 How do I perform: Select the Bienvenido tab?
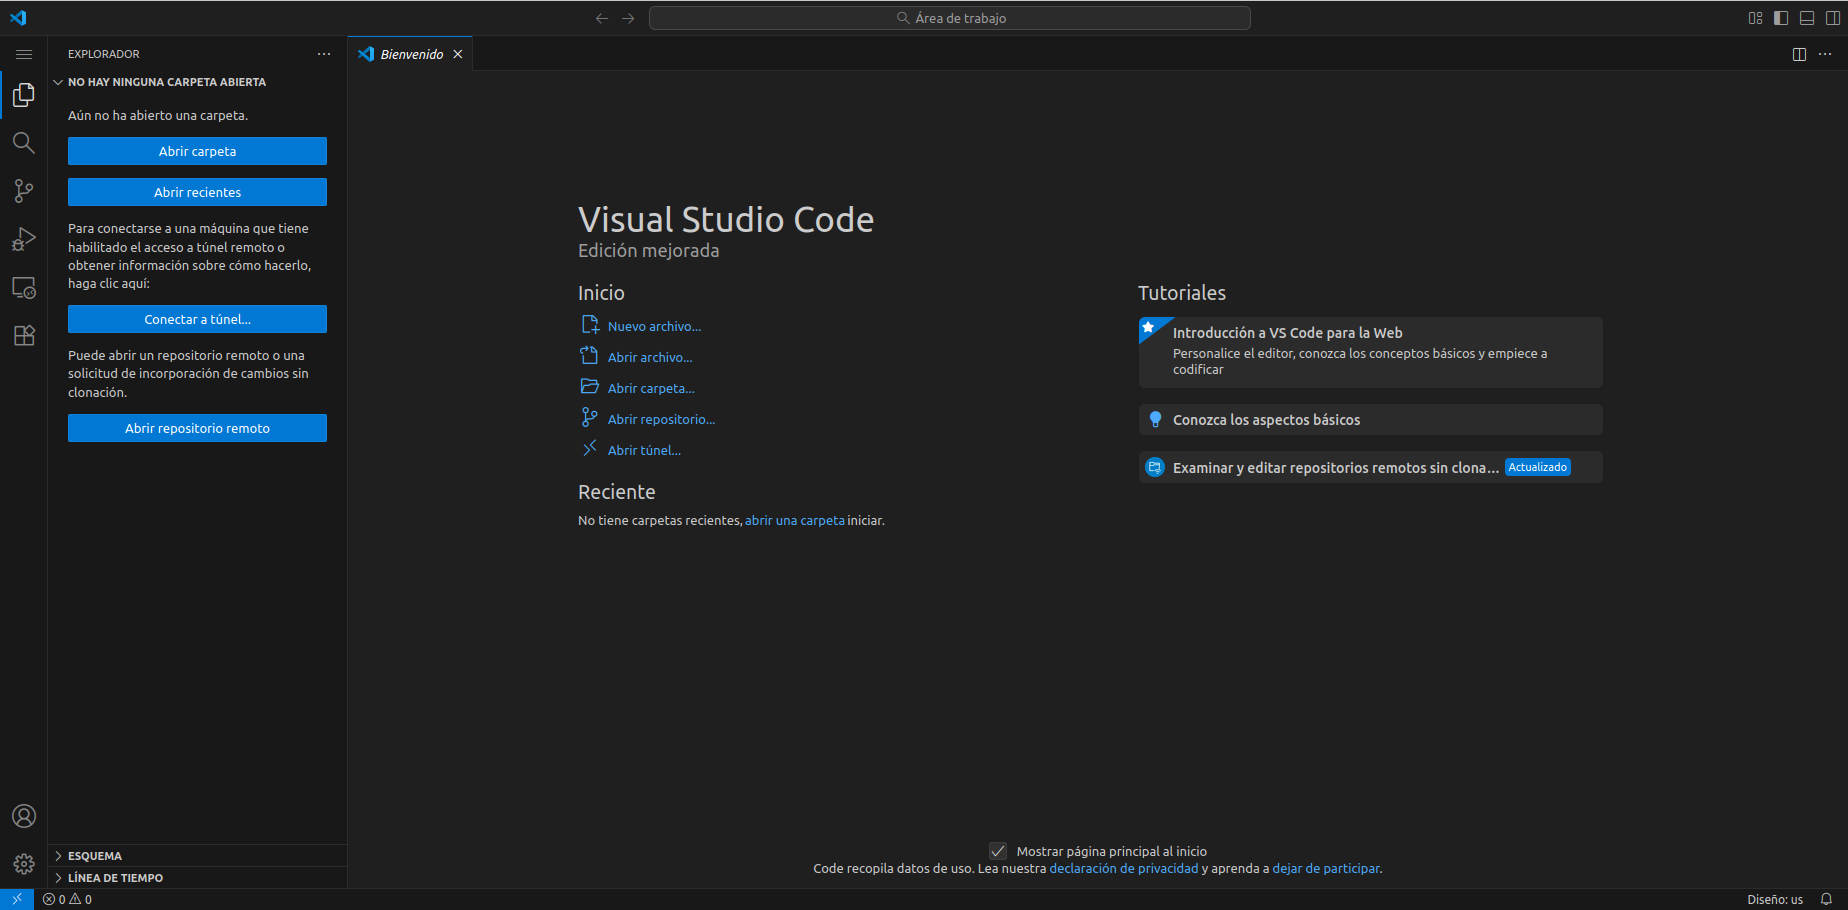(411, 54)
